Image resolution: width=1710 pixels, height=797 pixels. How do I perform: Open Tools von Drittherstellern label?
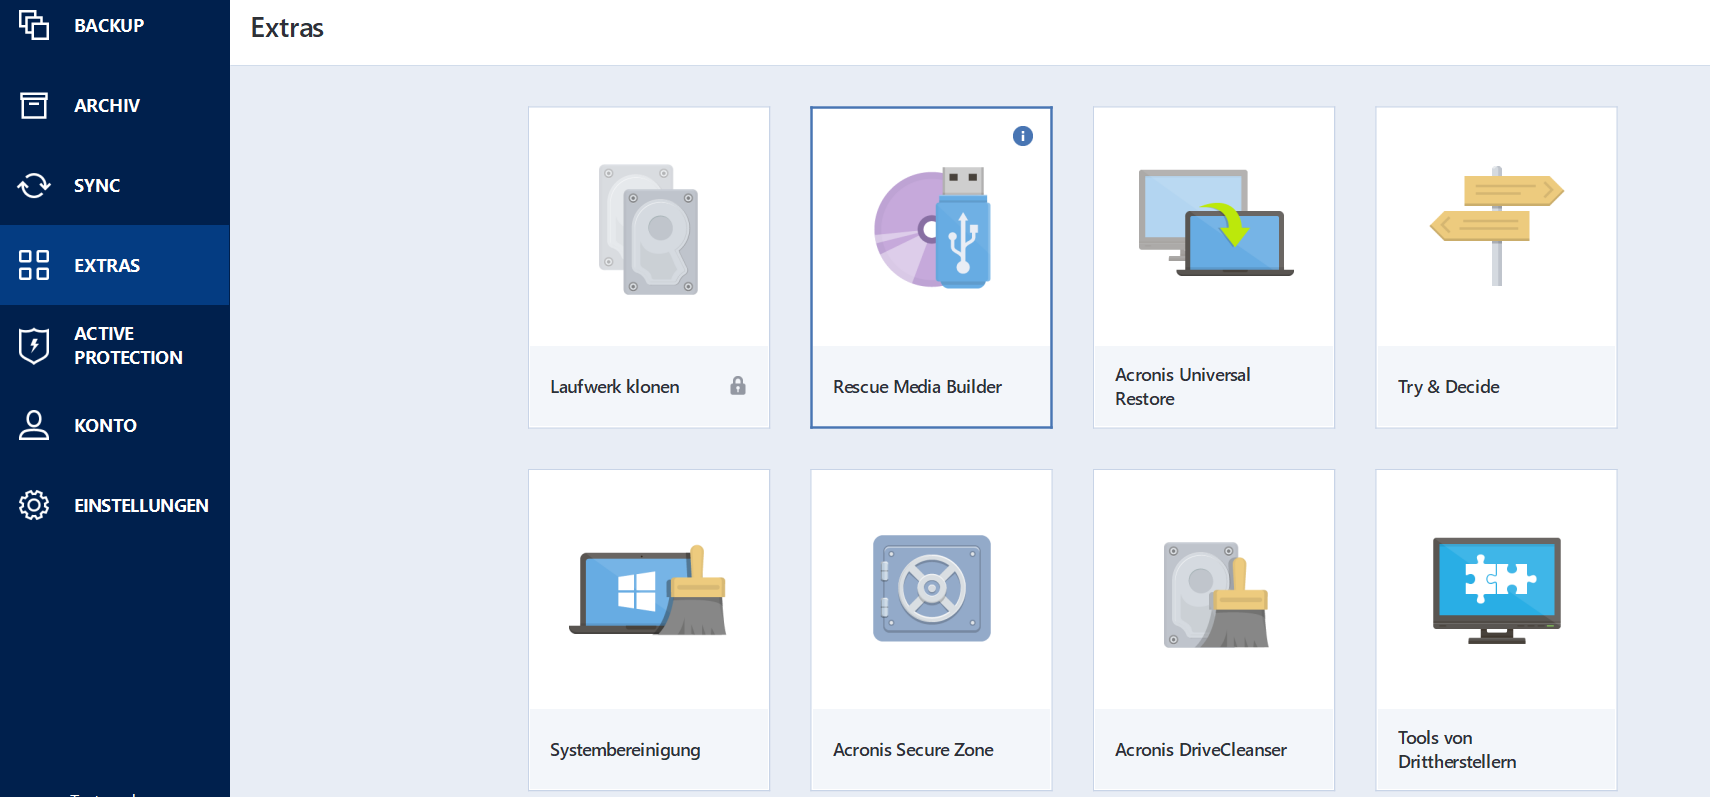coord(1457,750)
